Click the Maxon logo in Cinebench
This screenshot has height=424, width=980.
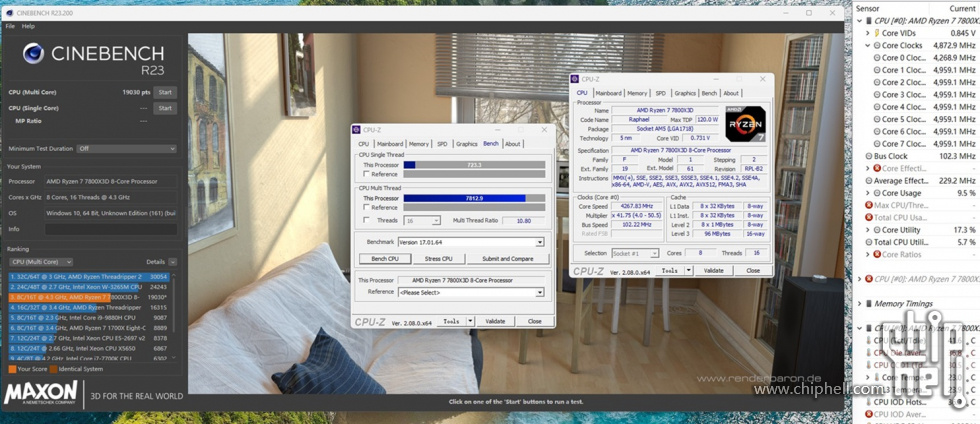[x=41, y=395]
